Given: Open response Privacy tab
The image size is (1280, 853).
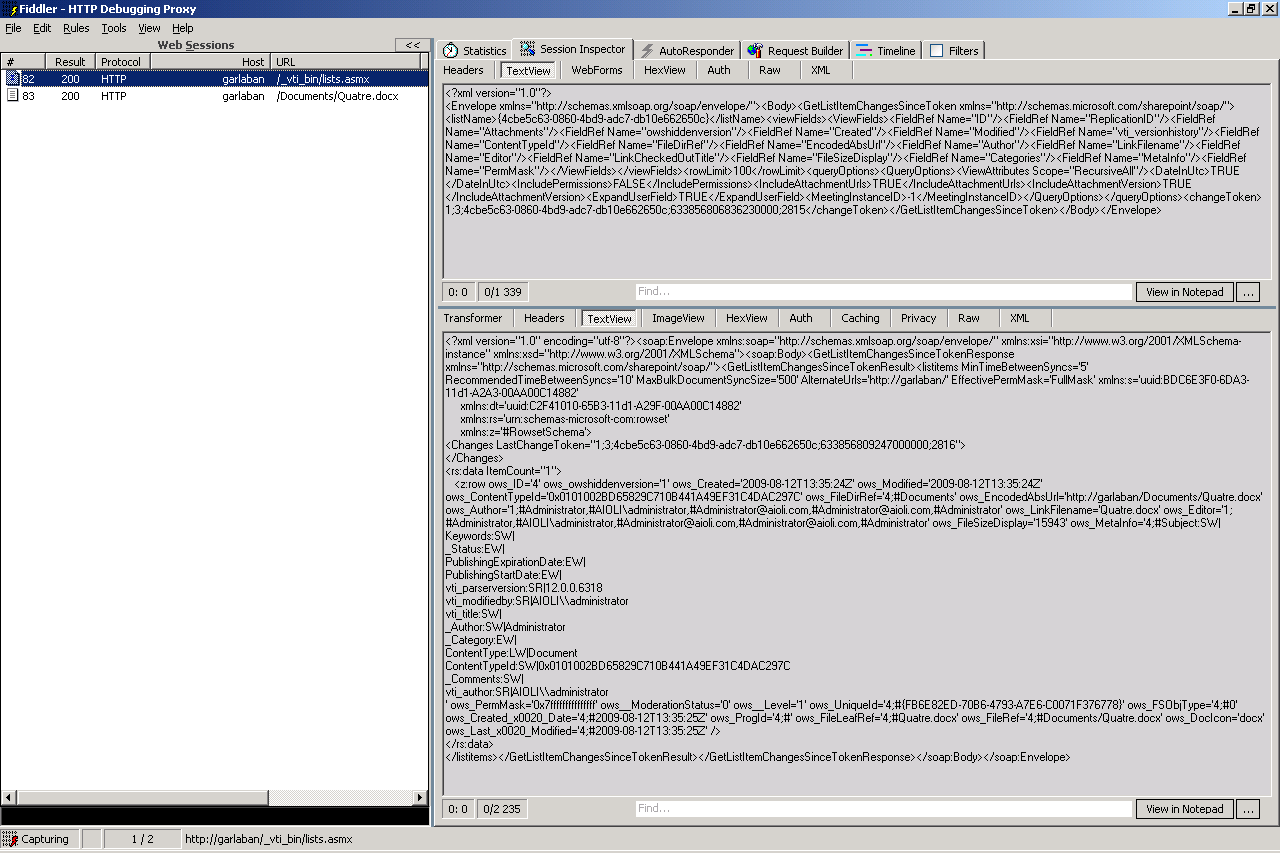Looking at the screenshot, I should pyautogui.click(x=918, y=318).
